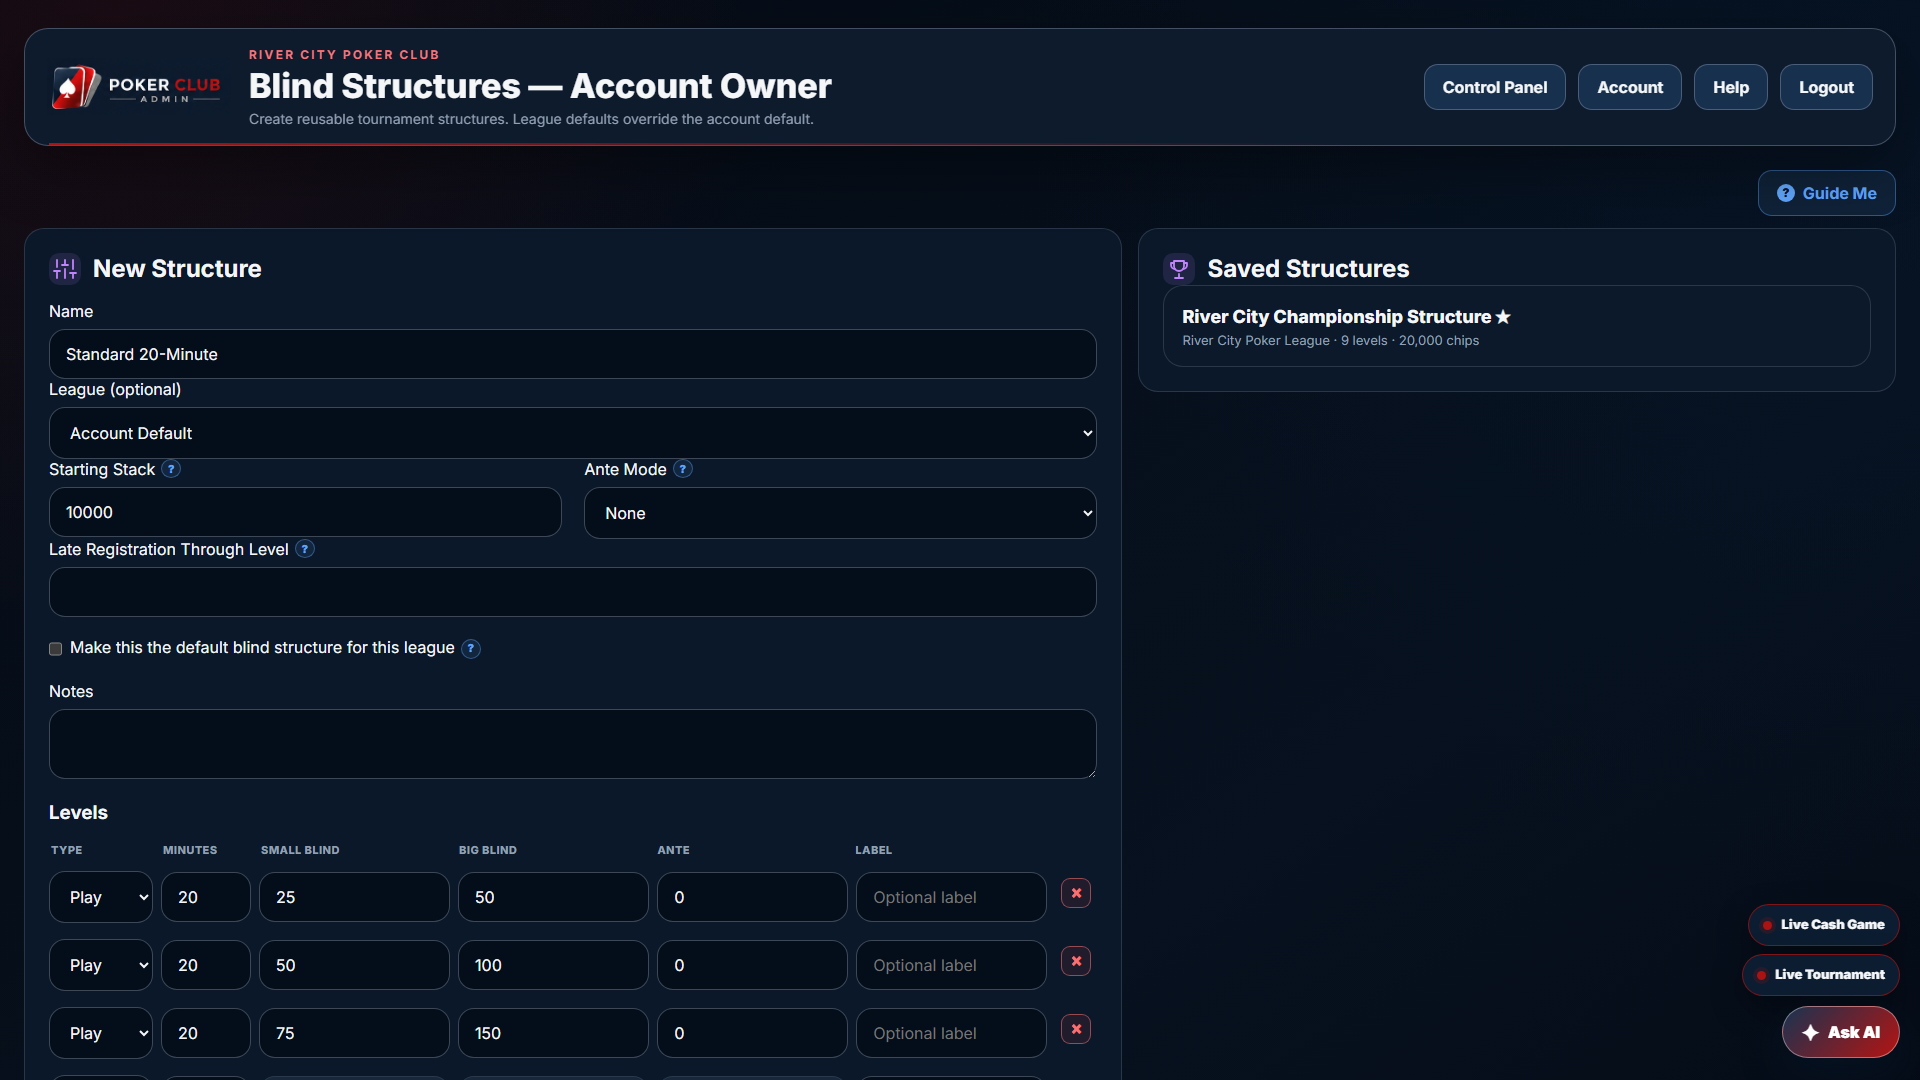
Task: Open River City Championship Structure saved entry
Action: 1517,326
